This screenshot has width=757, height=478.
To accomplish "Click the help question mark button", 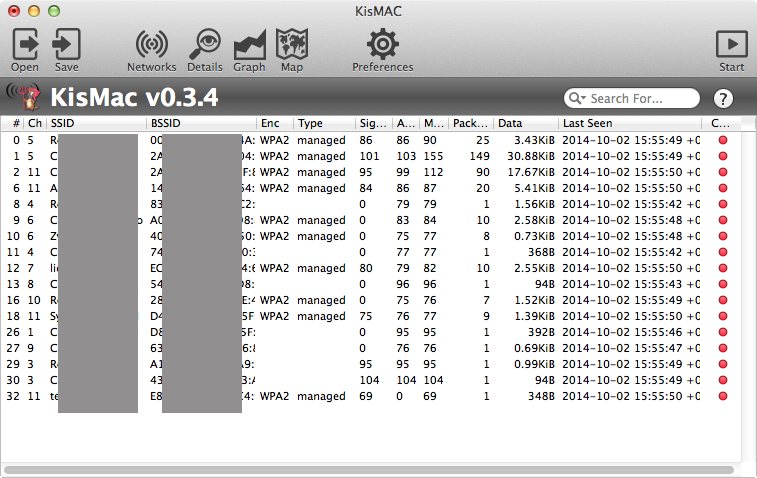I will 723,99.
